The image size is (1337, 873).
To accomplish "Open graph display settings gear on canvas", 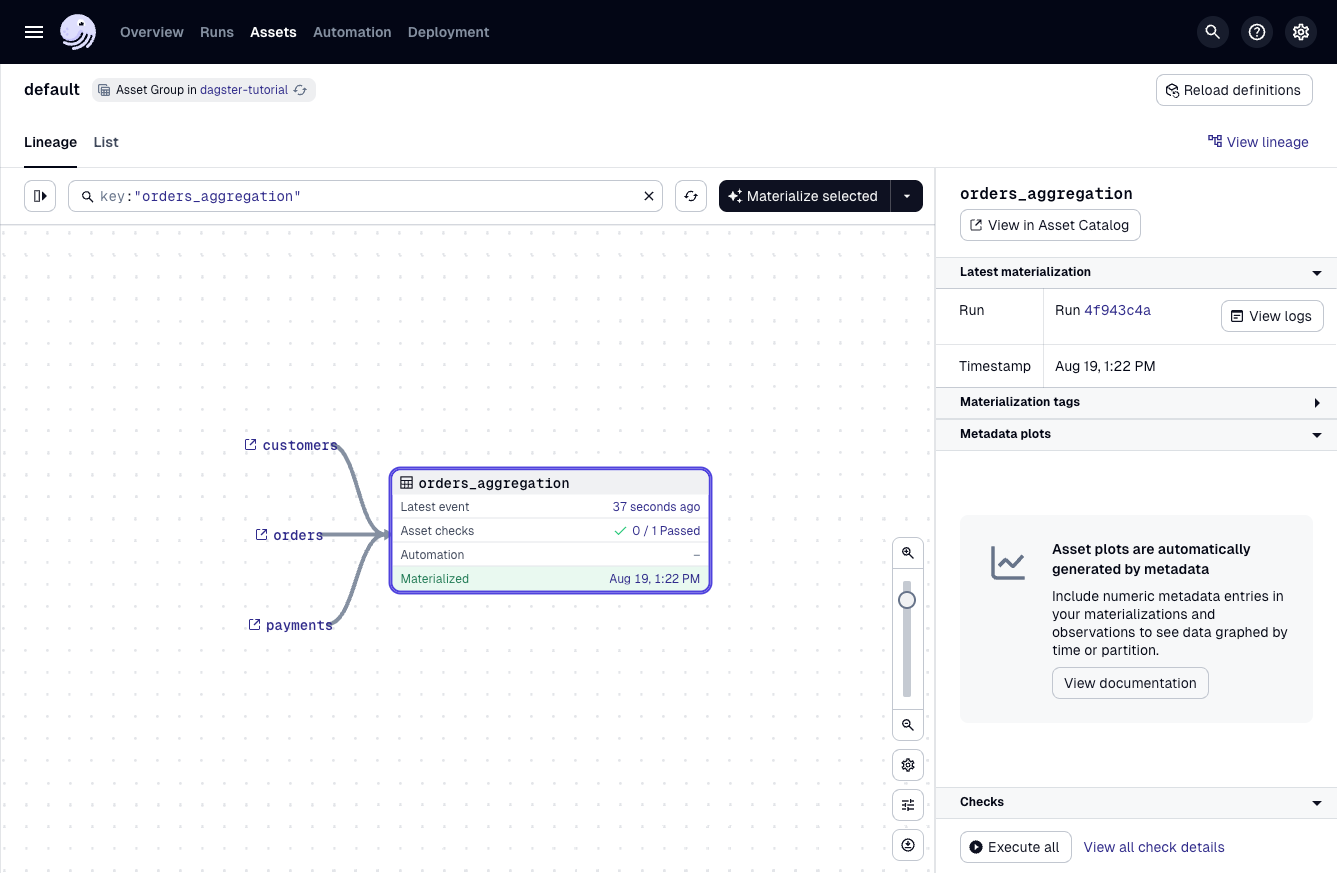I will pyautogui.click(x=908, y=765).
